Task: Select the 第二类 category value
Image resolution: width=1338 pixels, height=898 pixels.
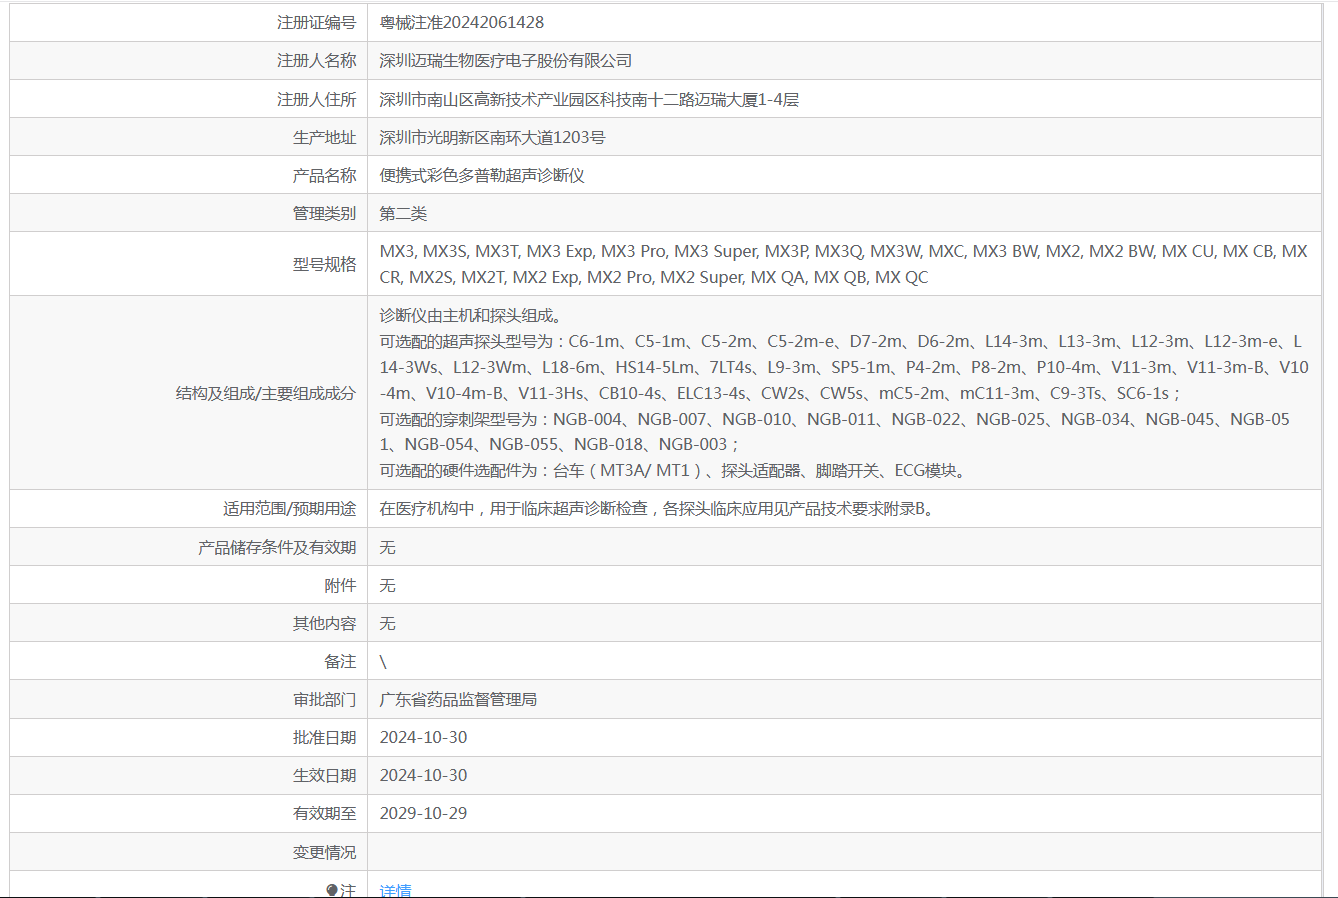Action: pyautogui.click(x=403, y=213)
